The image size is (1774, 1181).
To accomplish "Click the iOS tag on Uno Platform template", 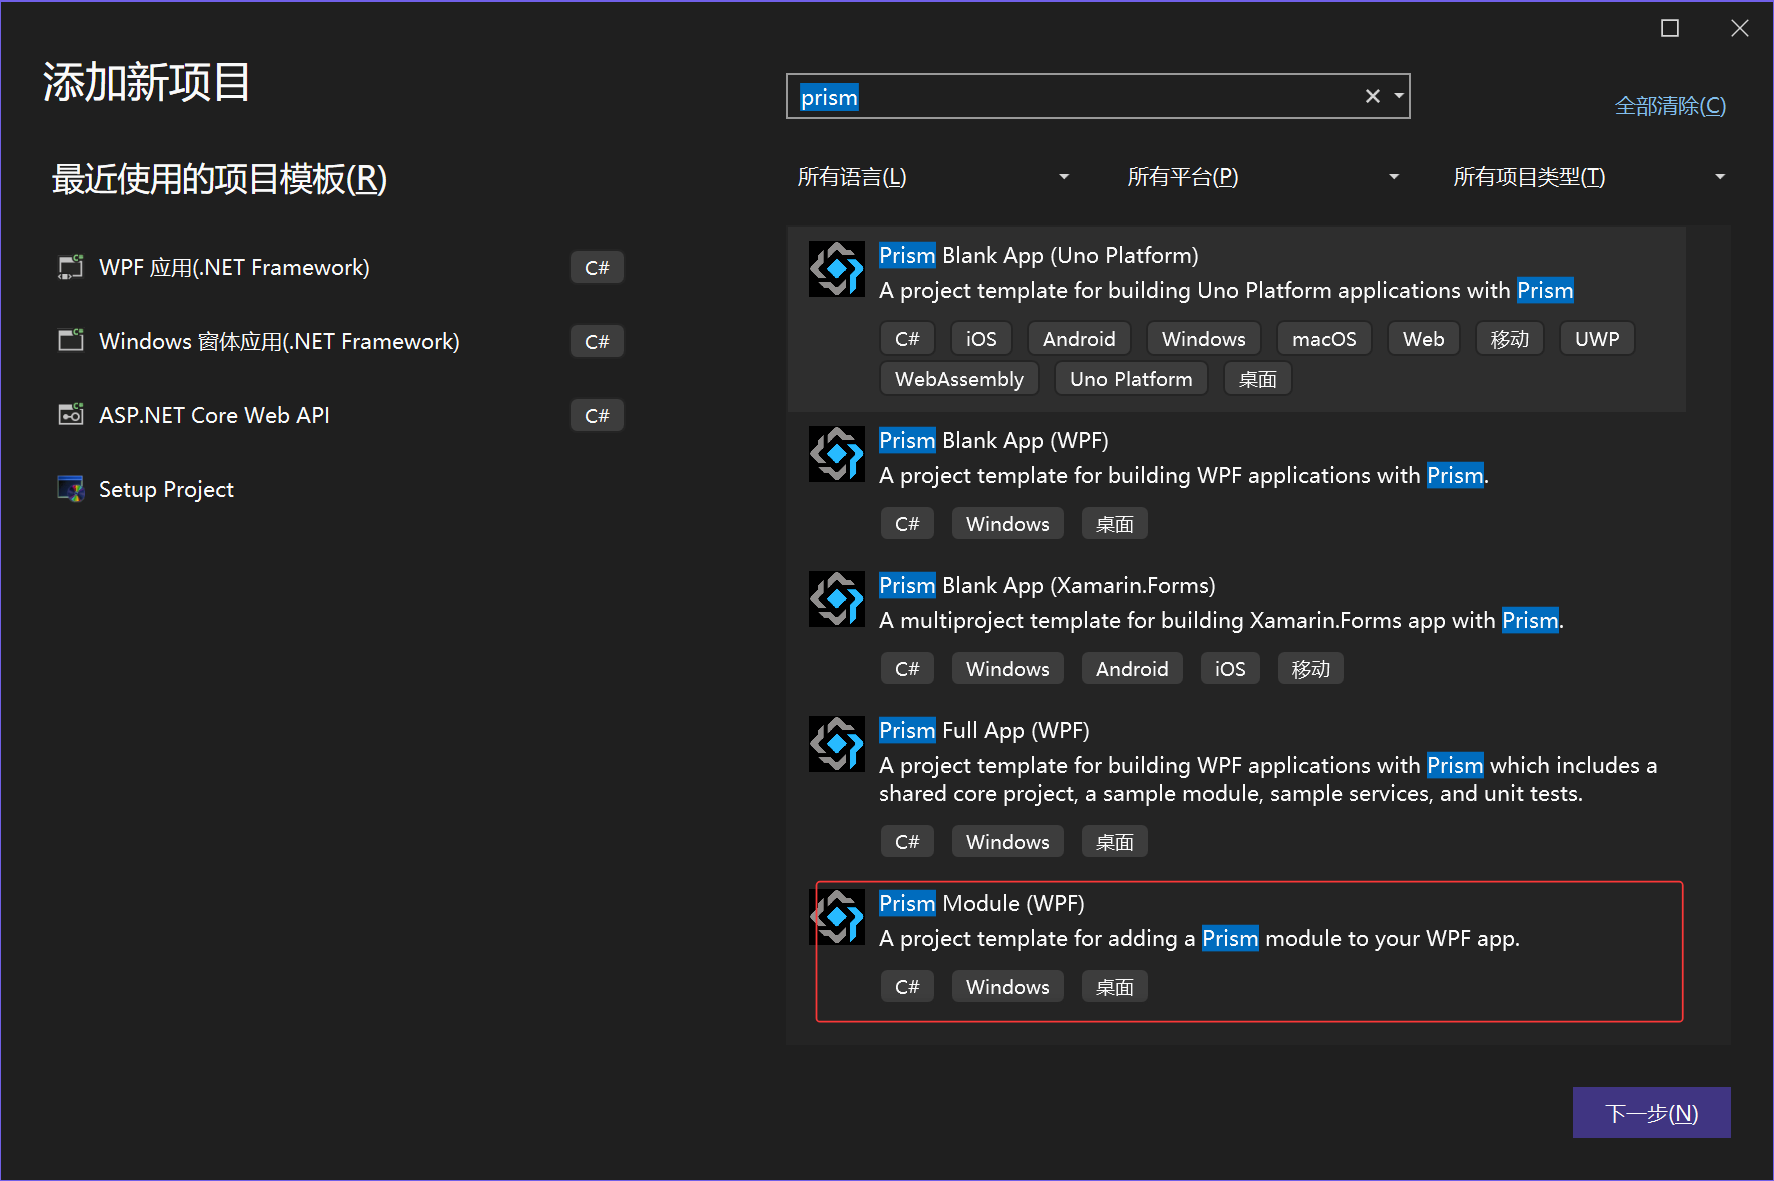I will 981,339.
